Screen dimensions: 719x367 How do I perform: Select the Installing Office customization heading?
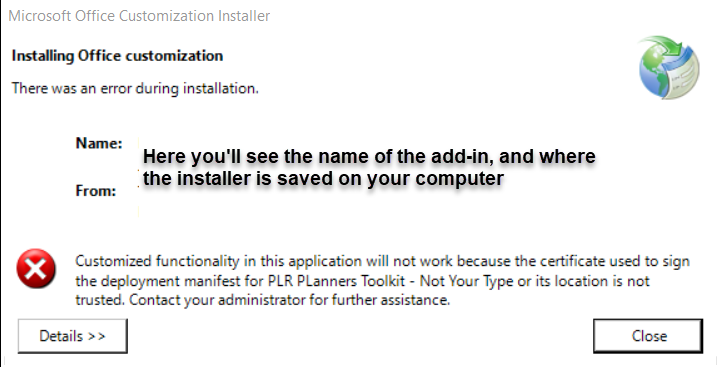click(x=117, y=56)
